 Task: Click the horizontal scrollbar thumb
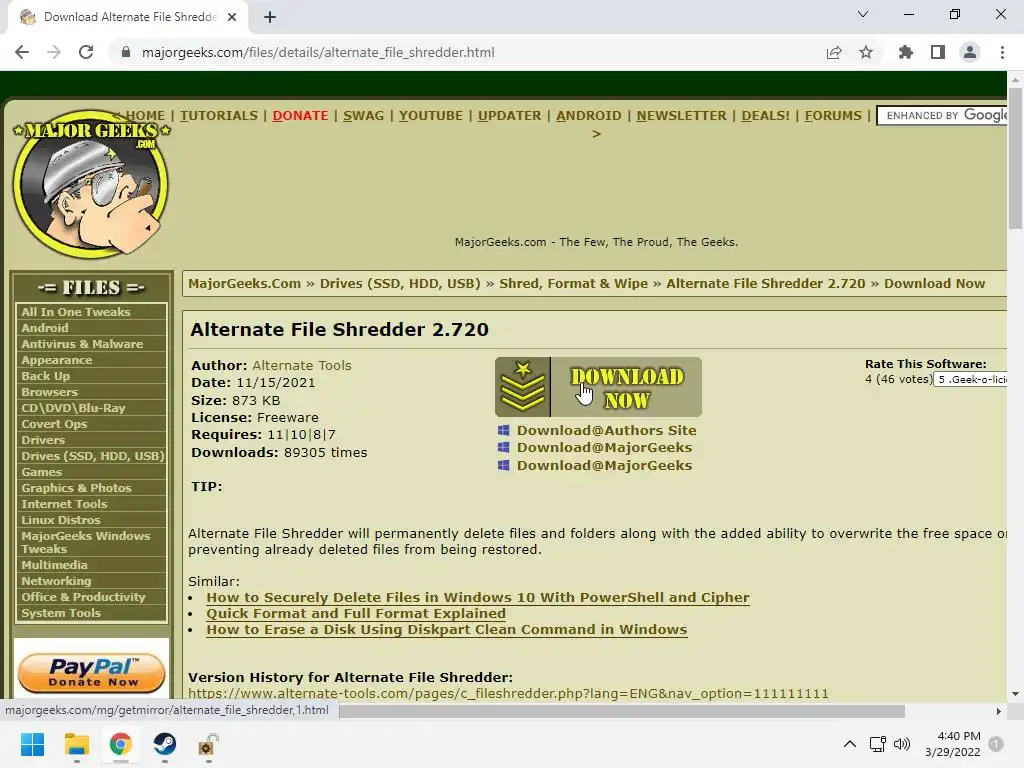pyautogui.click(x=622, y=711)
